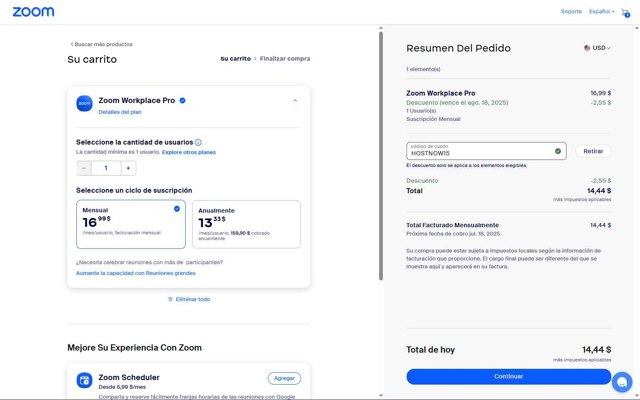640x400 pixels.
Task: Select the Anualmente subscription cycle
Action: [246, 223]
